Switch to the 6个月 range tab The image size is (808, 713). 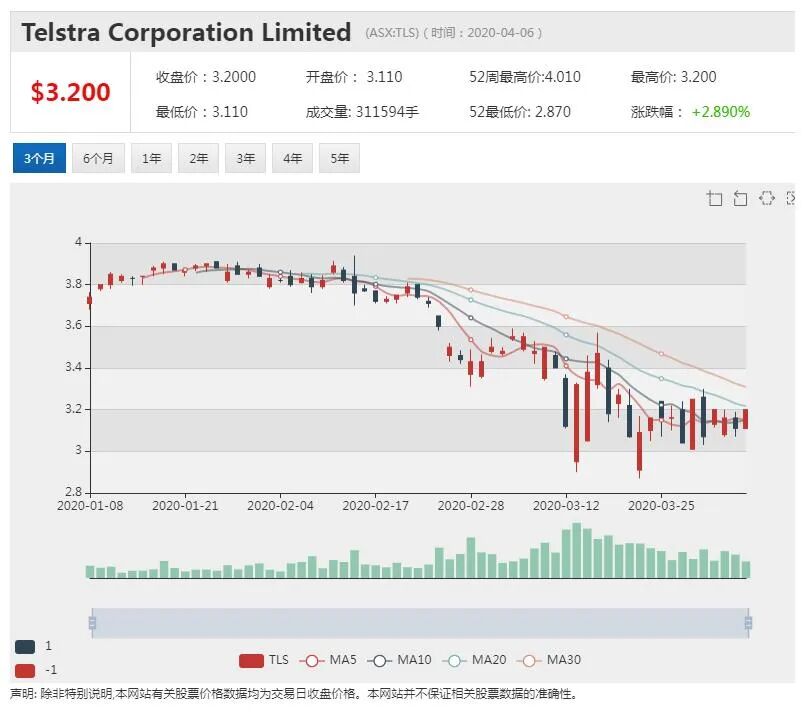[98, 158]
